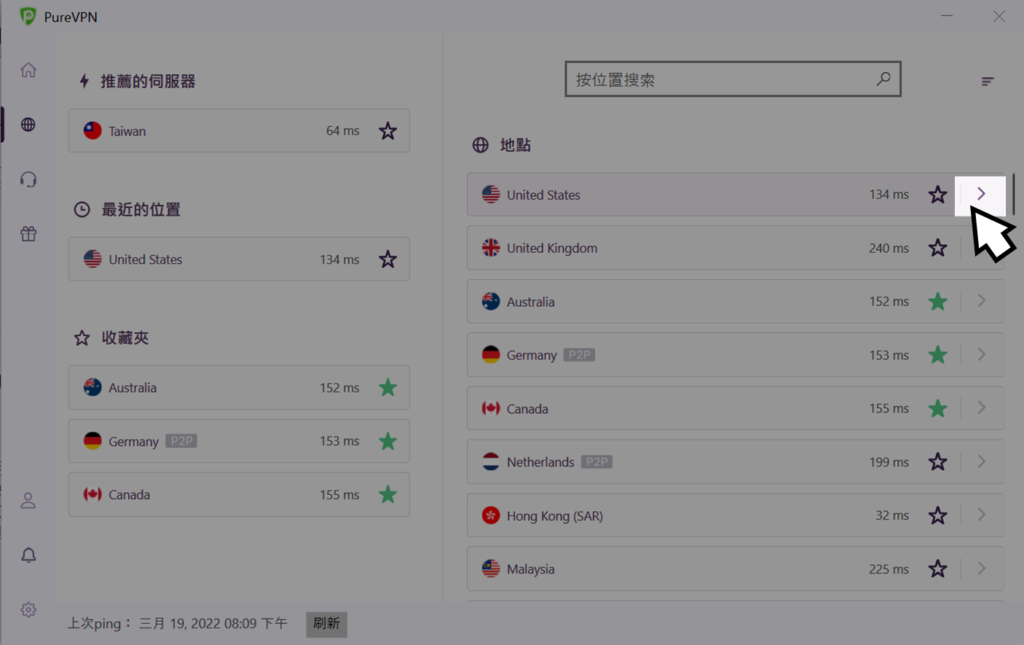Unfavorite Australia in the favorites list

(388, 387)
